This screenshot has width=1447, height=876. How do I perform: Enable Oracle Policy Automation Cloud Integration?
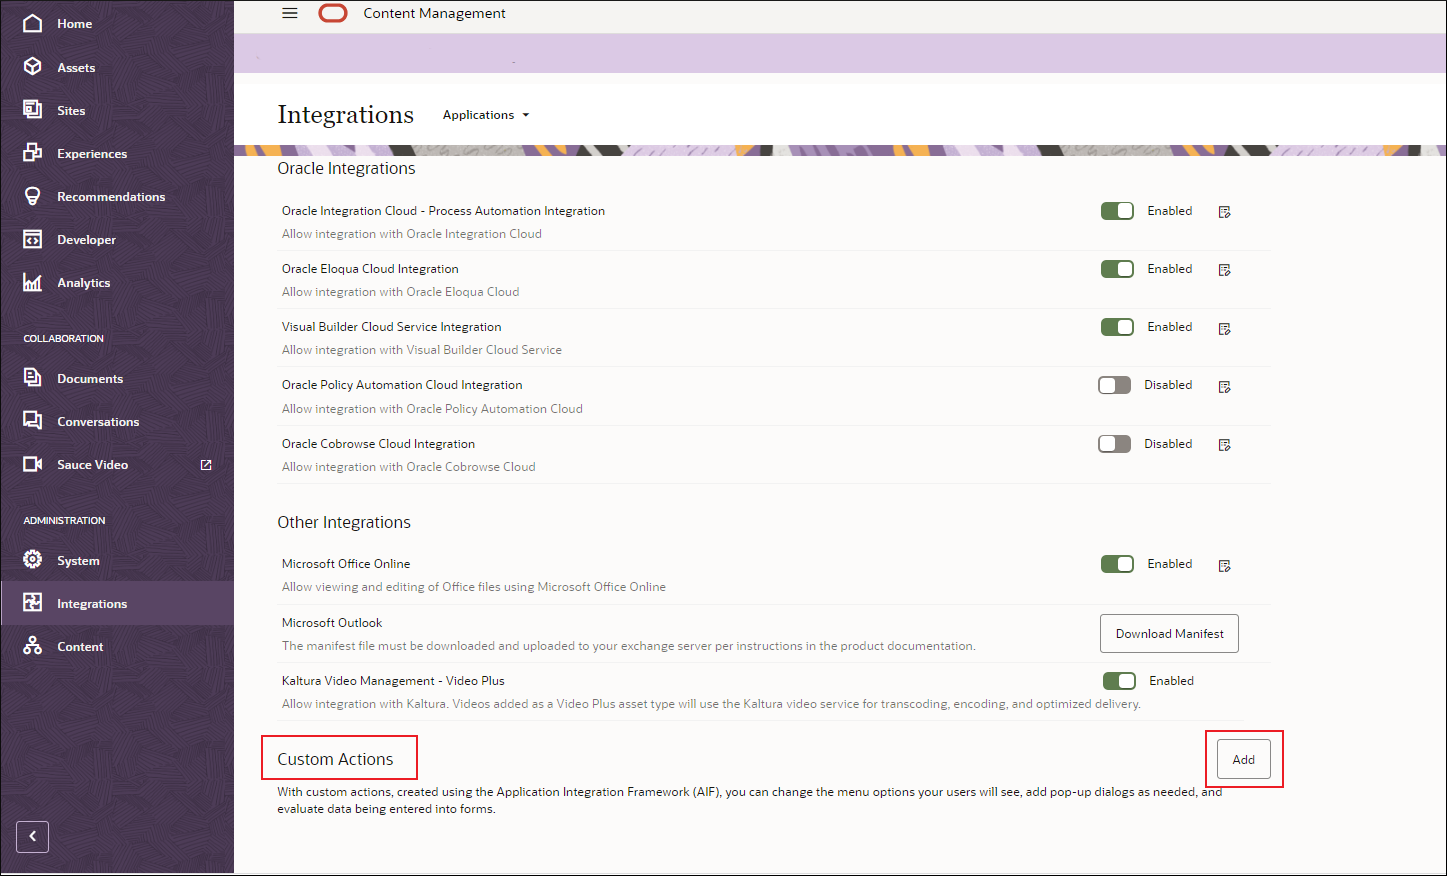click(1114, 385)
